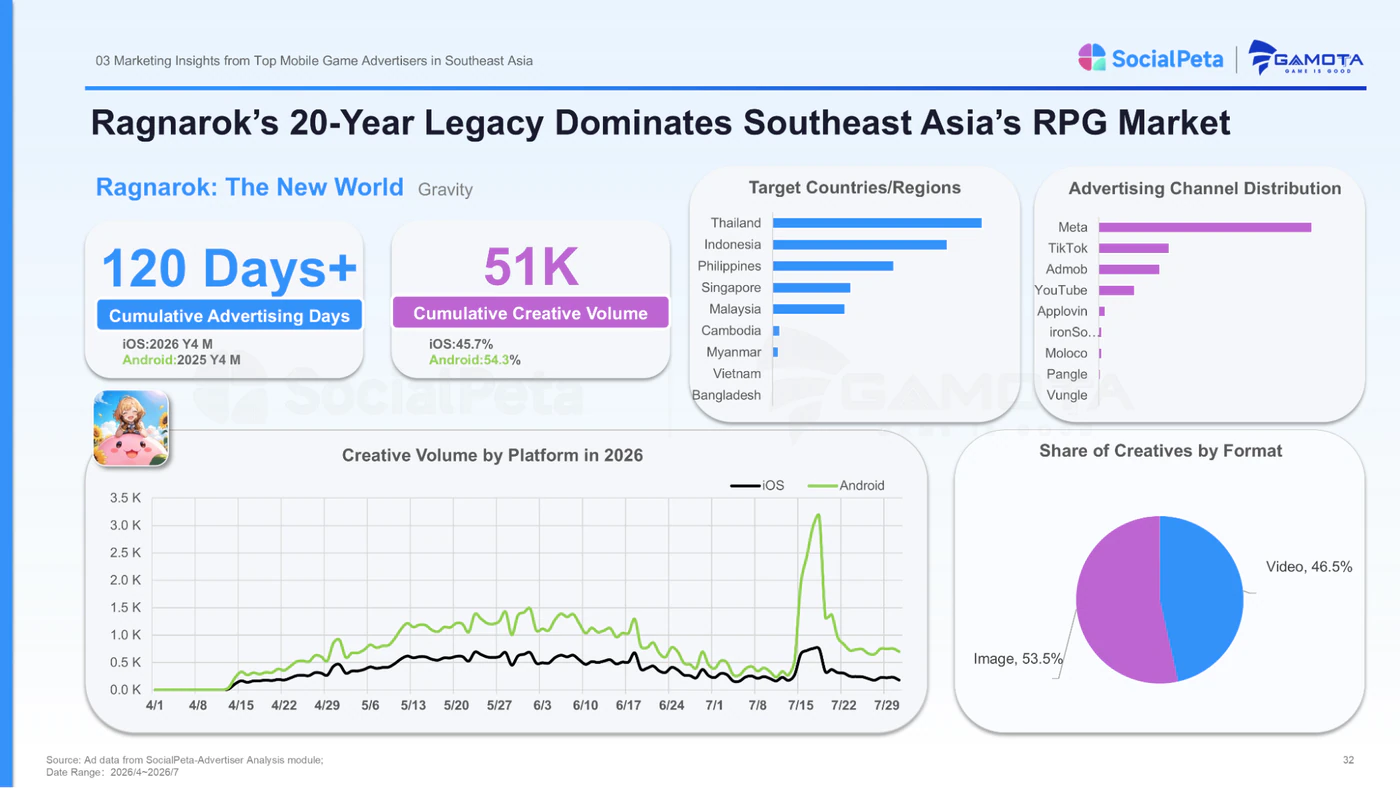Click the section header 03 Marketing Insights
The width and height of the screenshot is (1400, 788).
(314, 61)
